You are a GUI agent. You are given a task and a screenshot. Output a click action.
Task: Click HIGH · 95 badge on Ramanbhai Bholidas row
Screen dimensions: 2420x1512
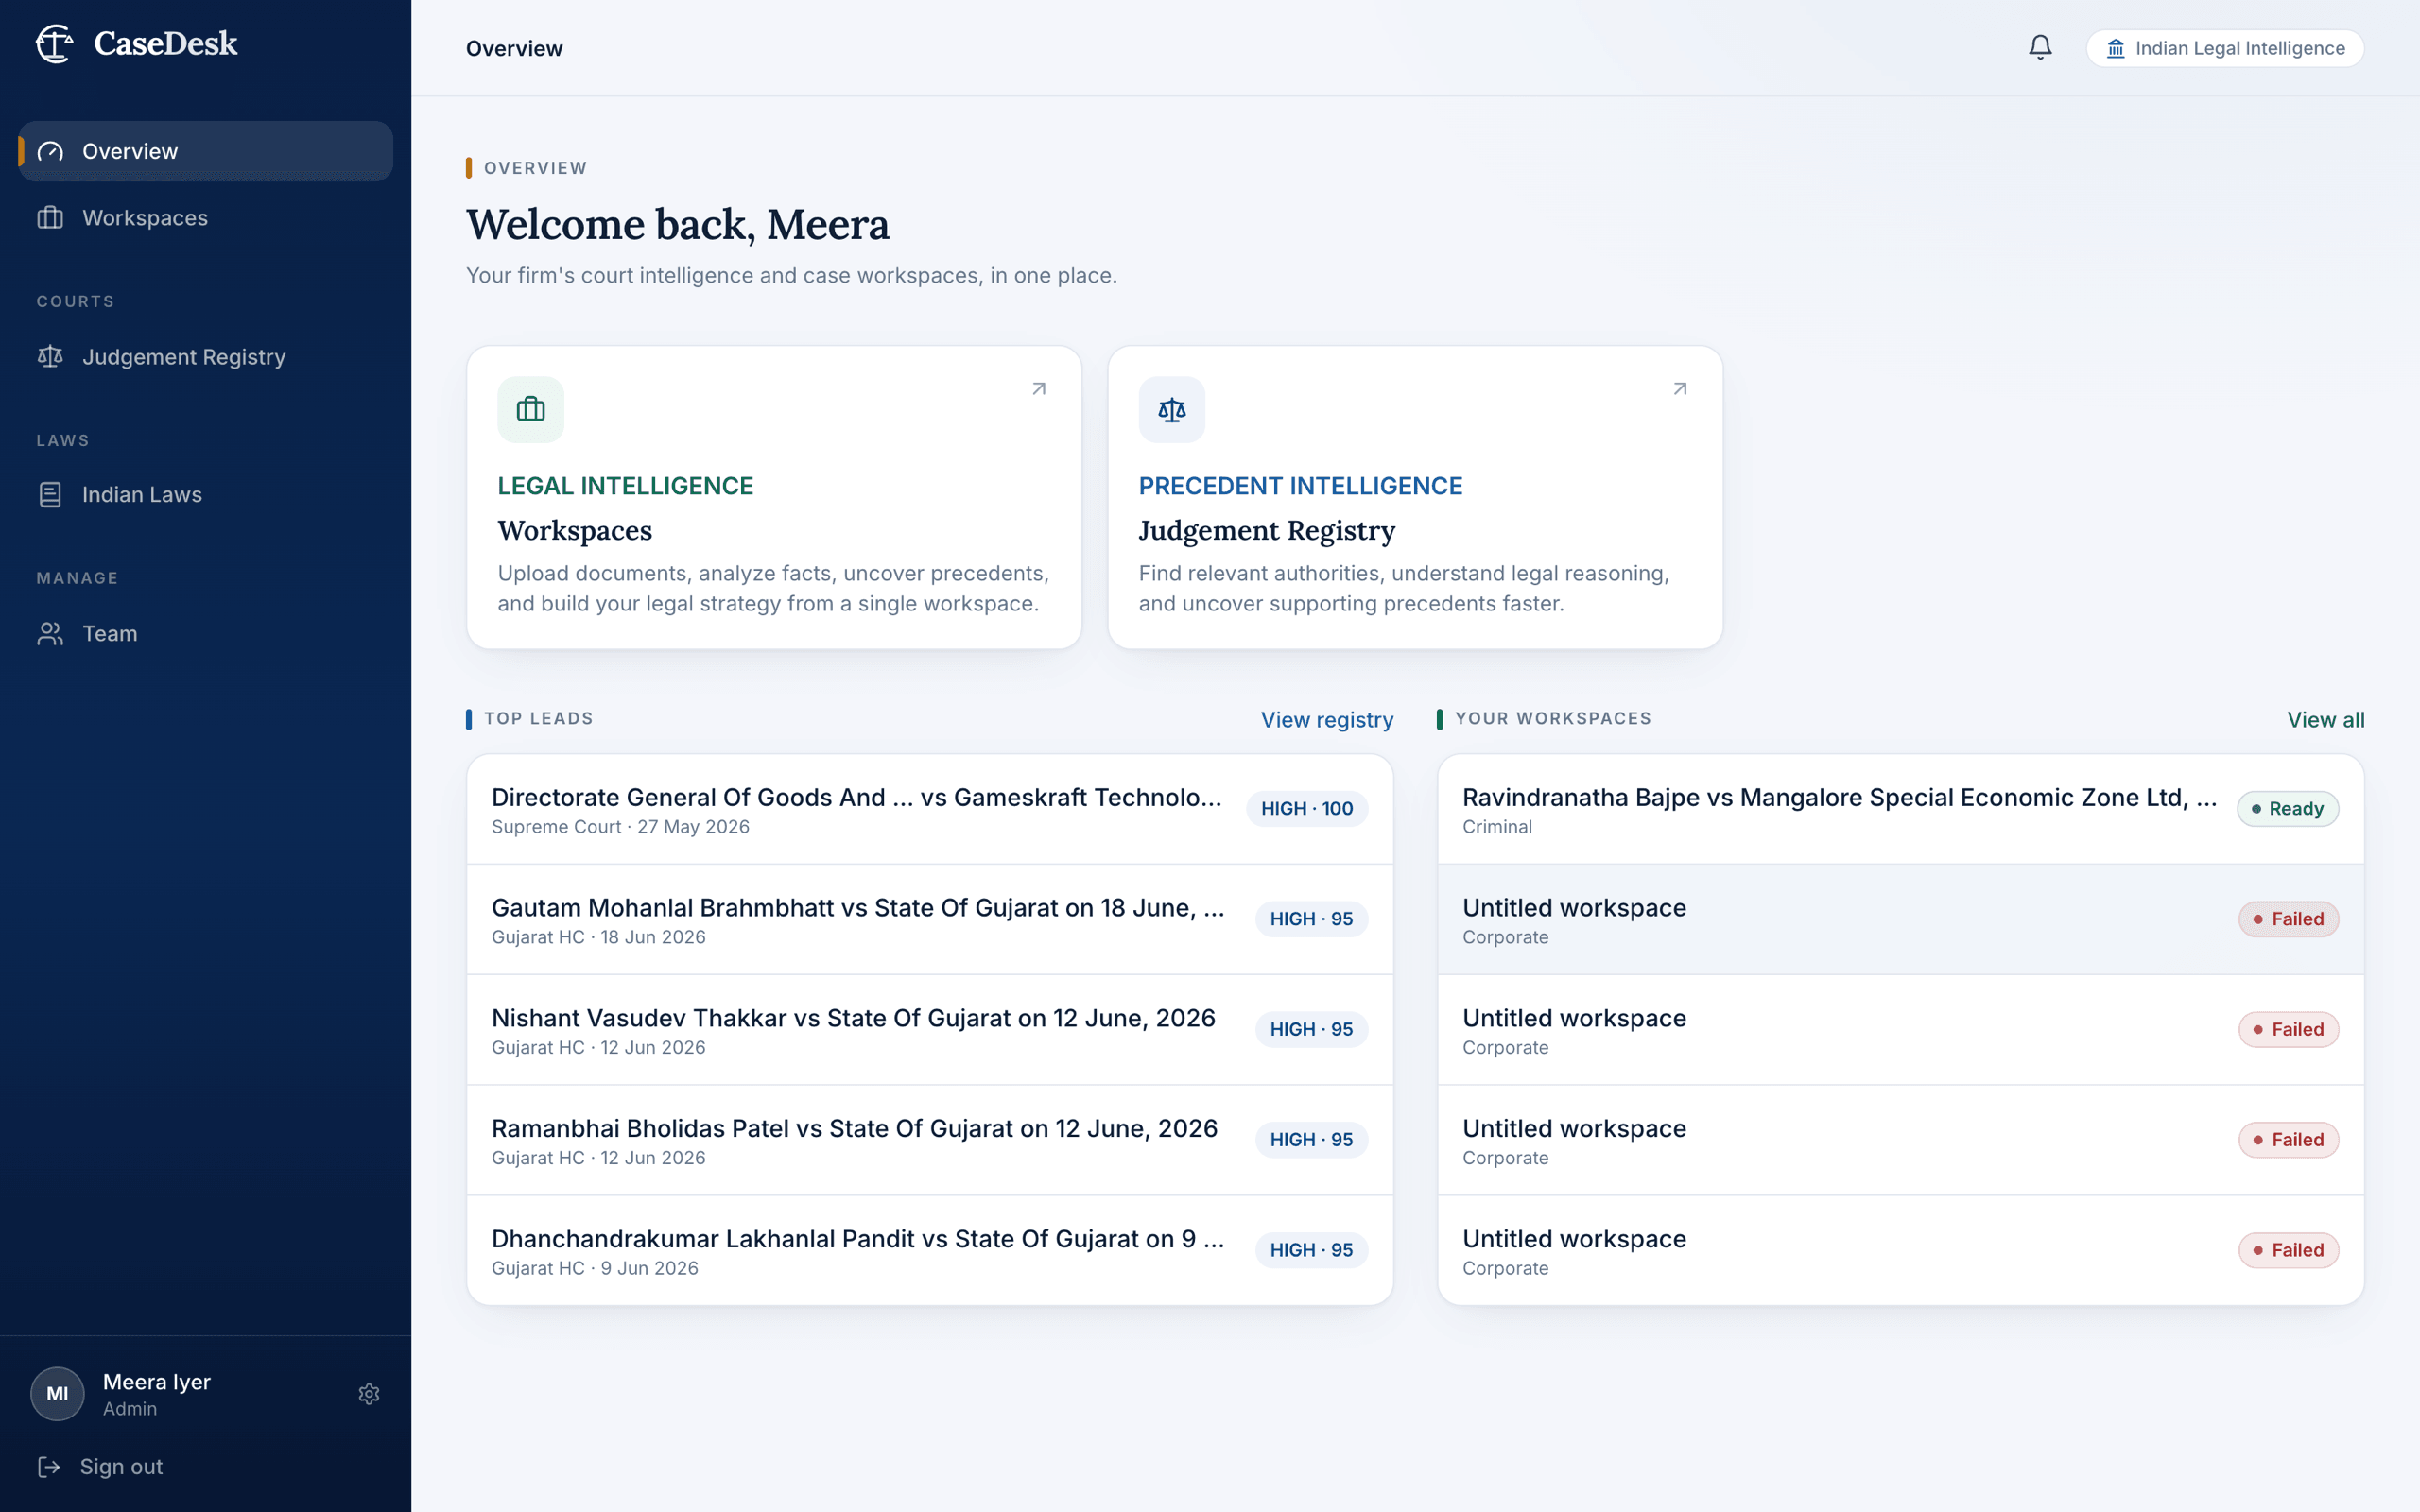1311,1140
